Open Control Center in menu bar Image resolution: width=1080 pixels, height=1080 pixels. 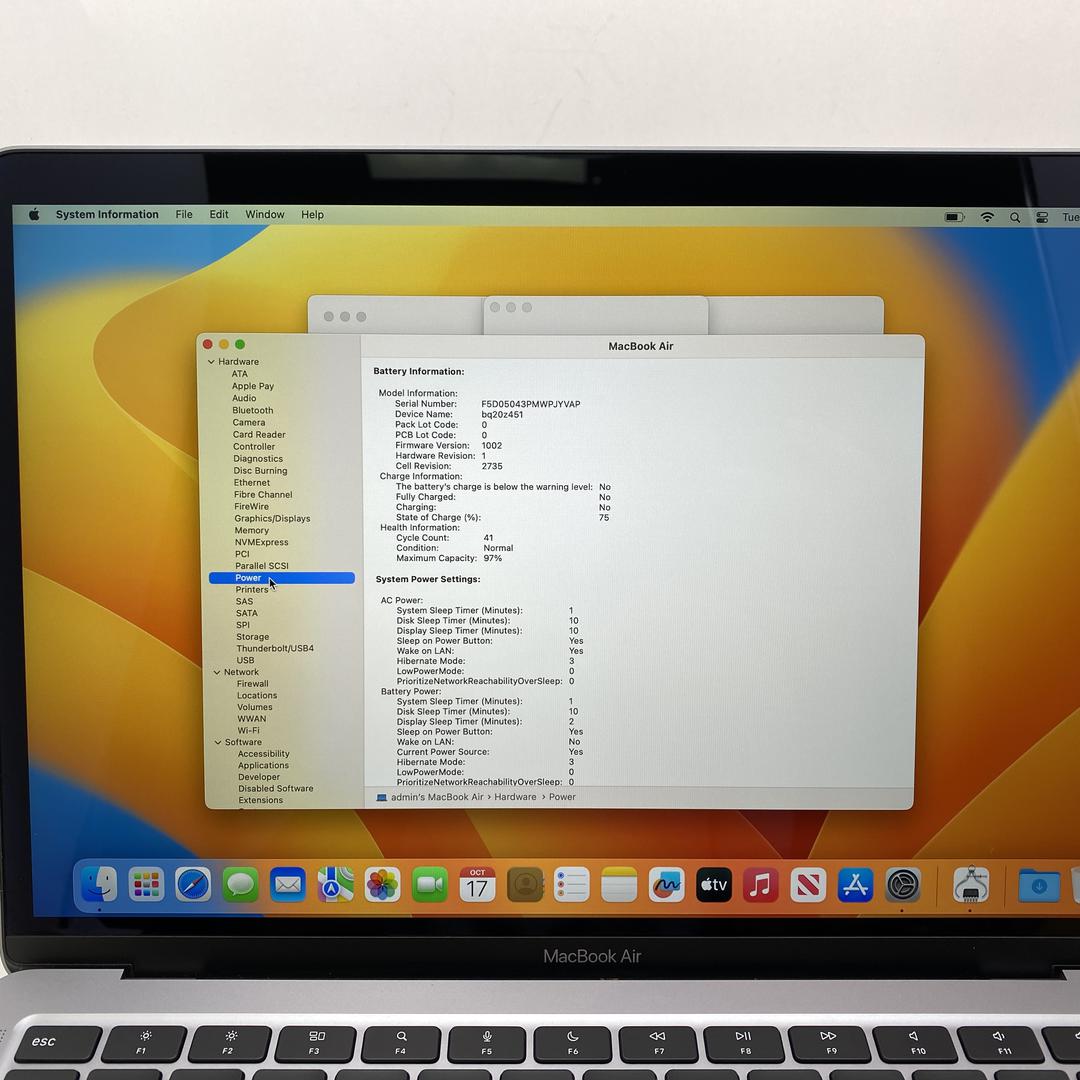coord(1042,218)
